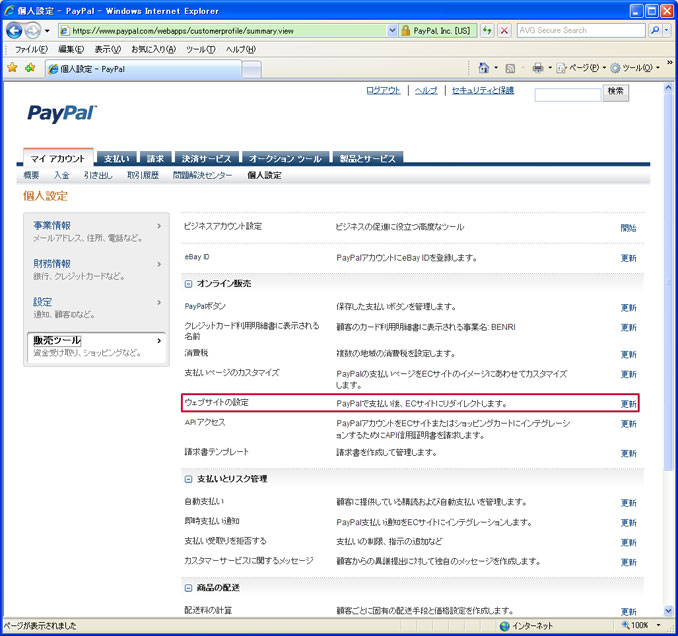This screenshot has height=636, width=678.
Task: Click the AVG Secure Search box
Action: coord(581,30)
